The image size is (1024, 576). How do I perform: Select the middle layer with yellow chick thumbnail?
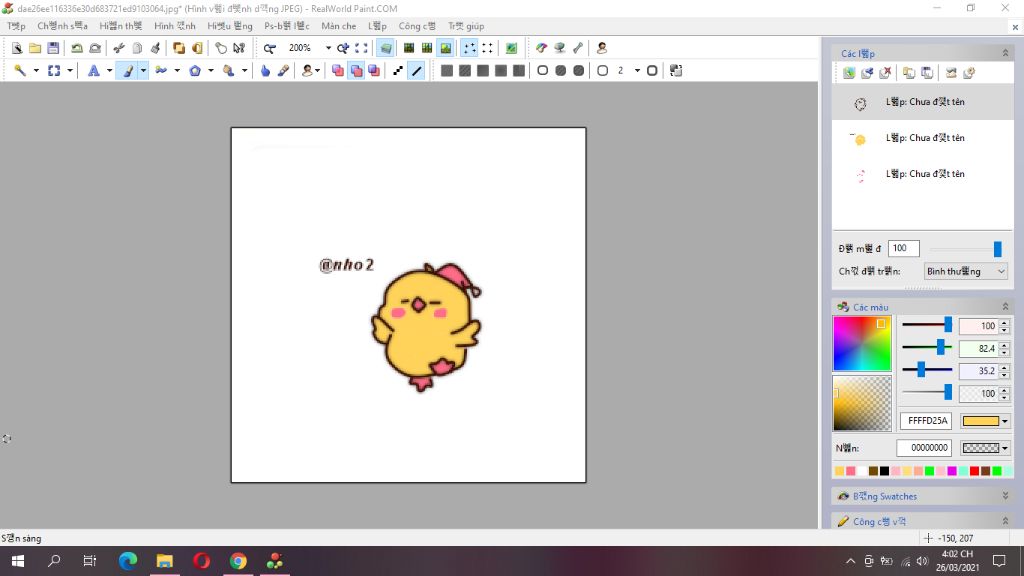[x=923, y=138]
